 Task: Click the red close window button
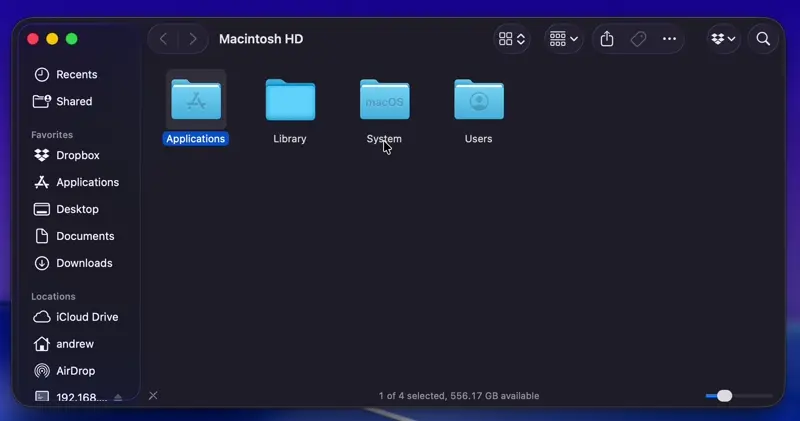(33, 39)
